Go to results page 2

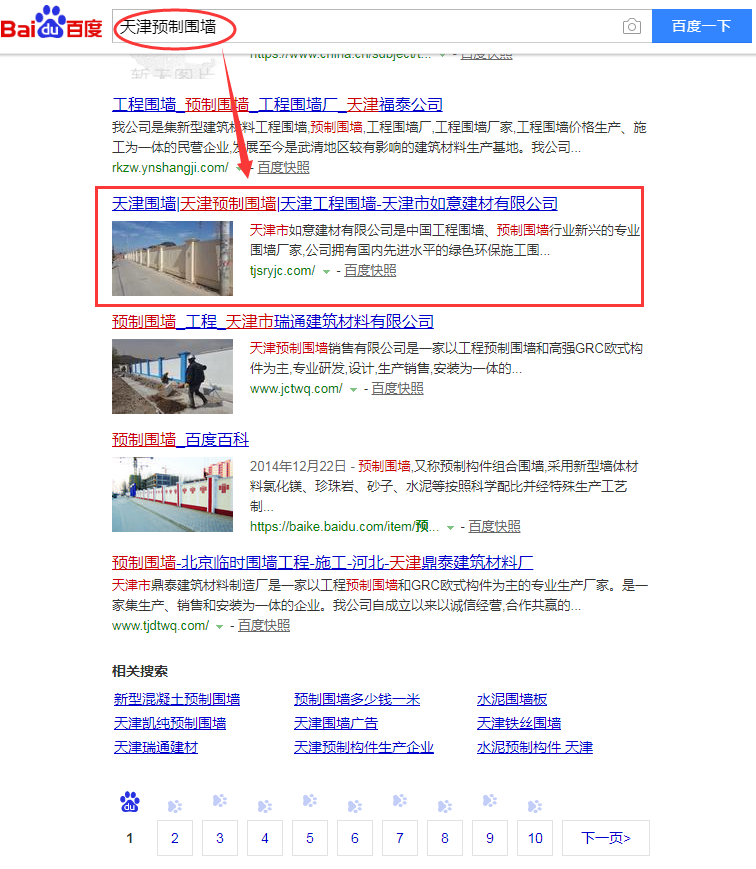pos(175,838)
